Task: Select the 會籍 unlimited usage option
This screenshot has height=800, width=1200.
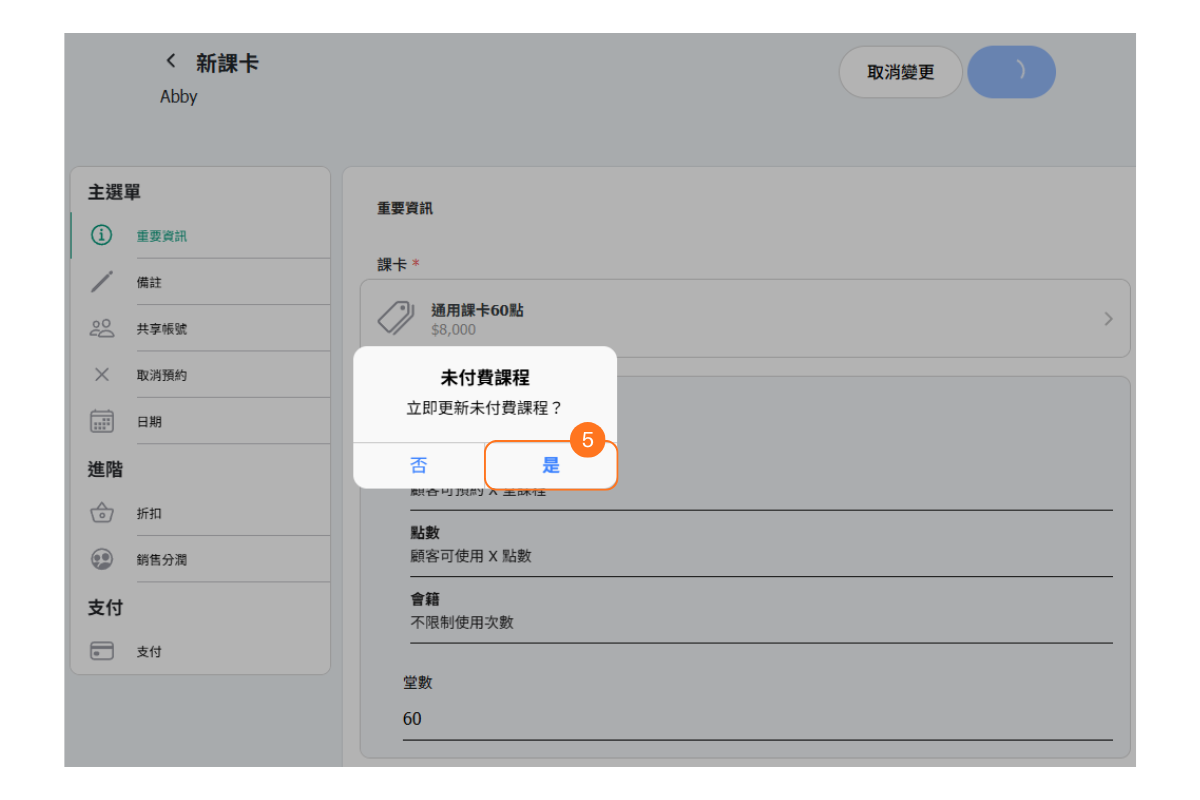Action: [x=760, y=611]
